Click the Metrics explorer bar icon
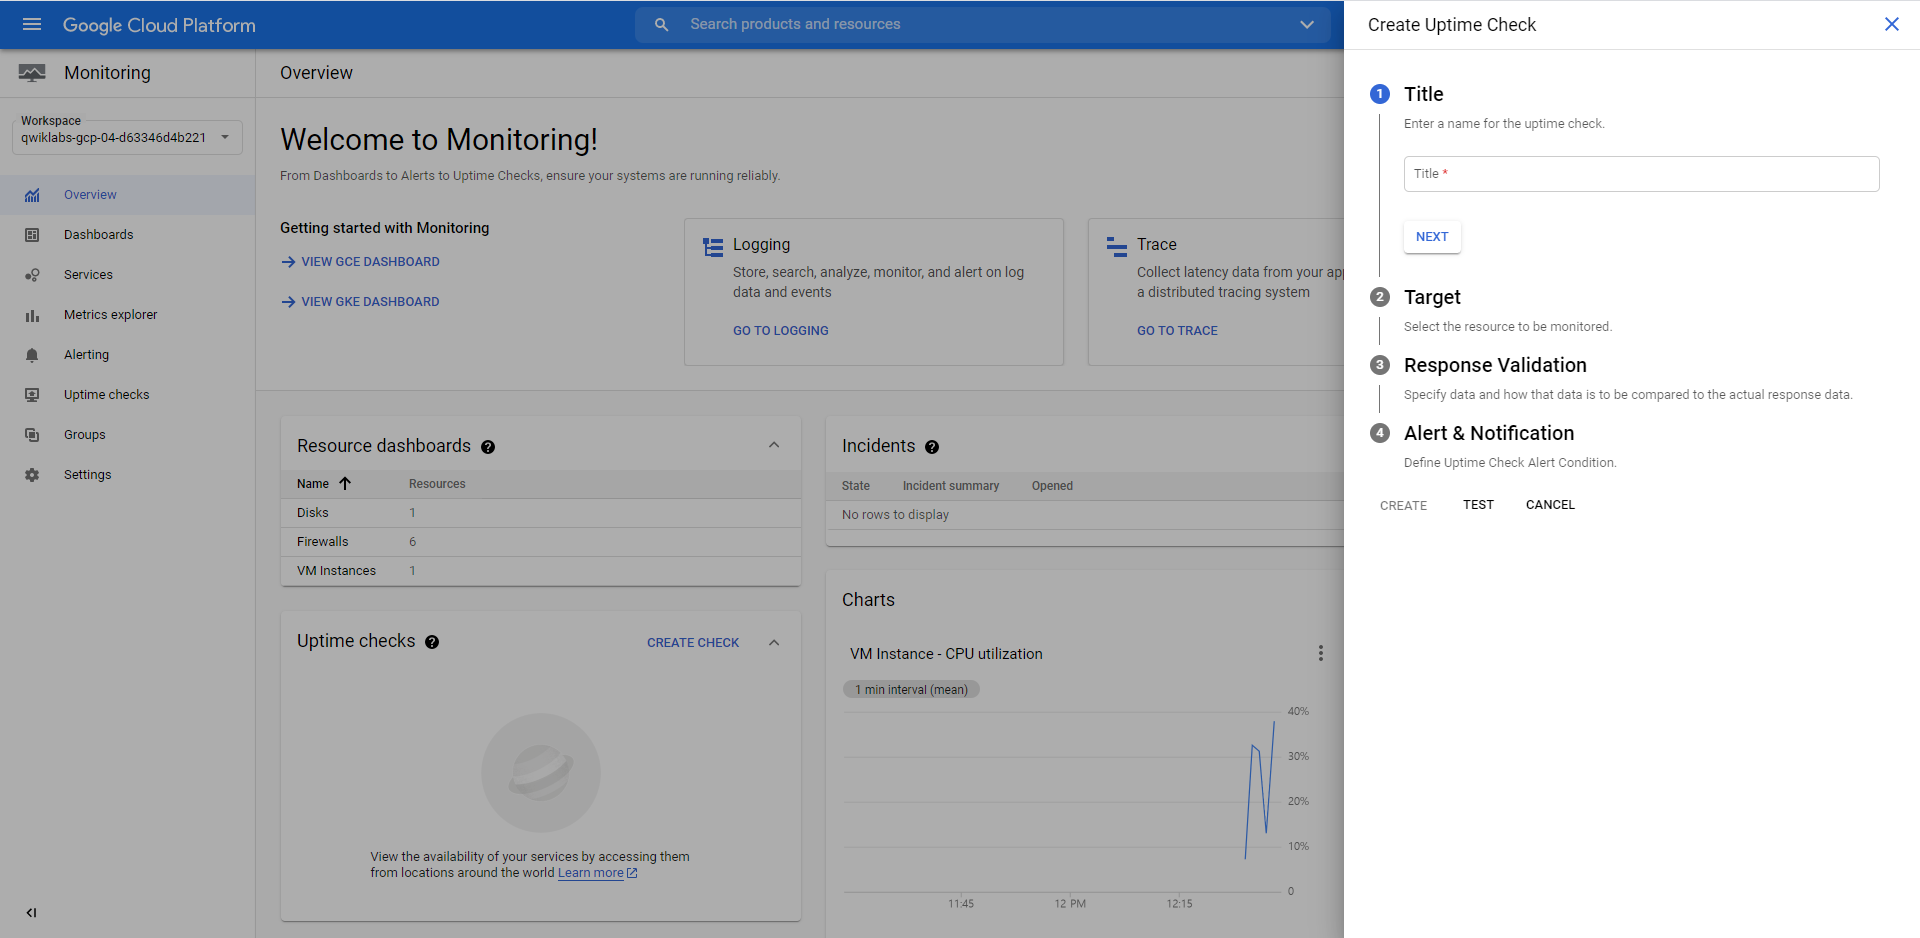 coord(32,315)
